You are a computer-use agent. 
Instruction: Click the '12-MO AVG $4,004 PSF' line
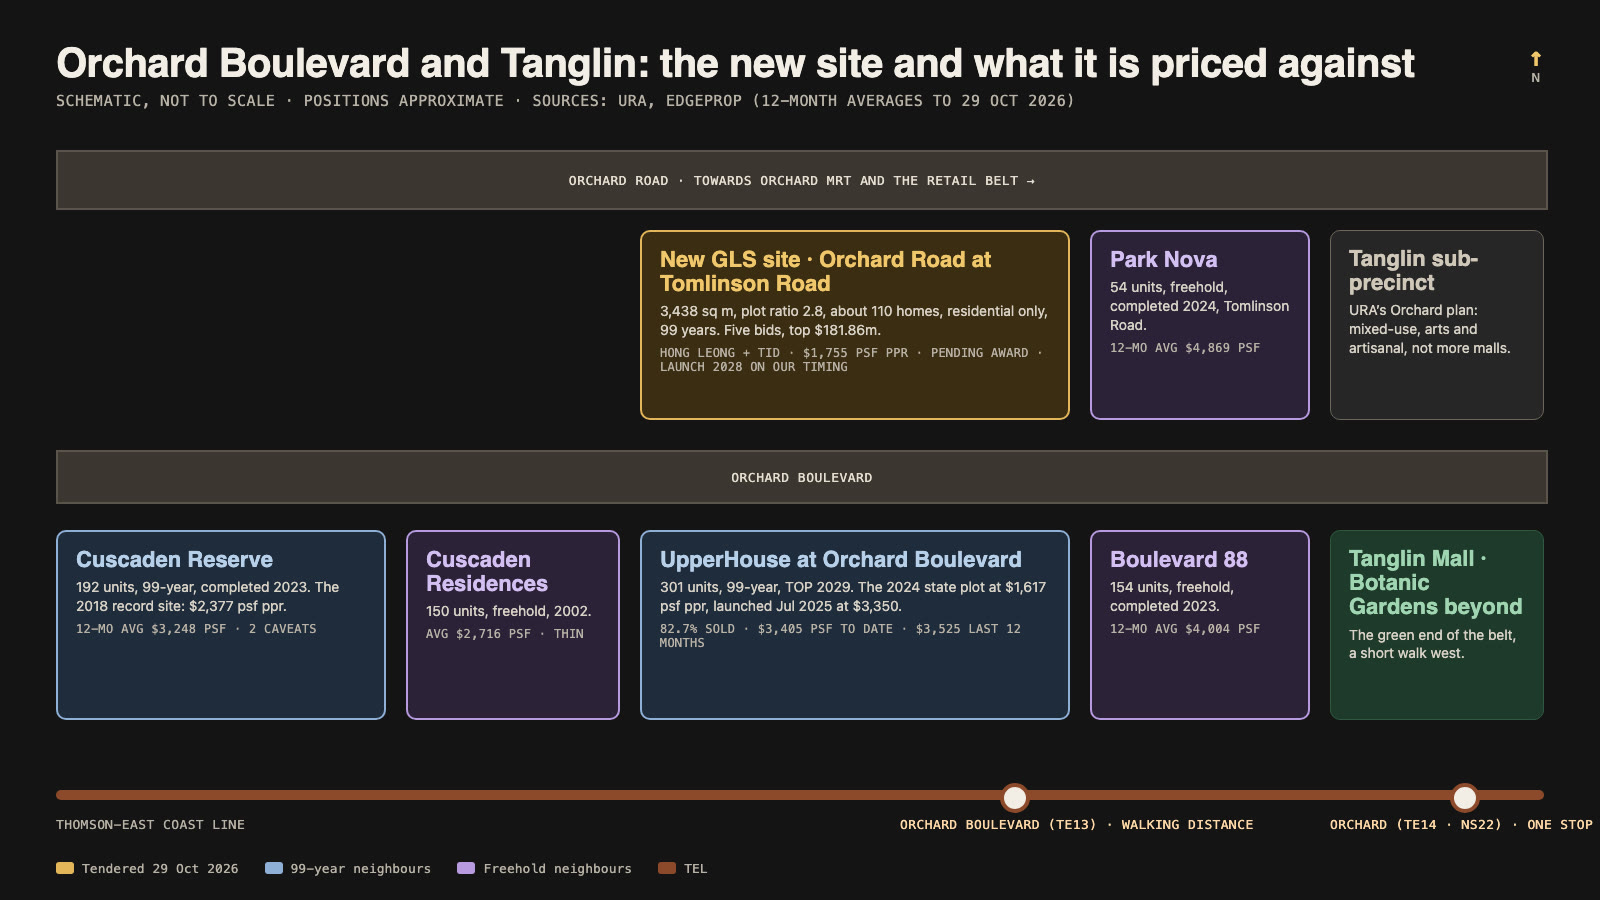click(1185, 629)
